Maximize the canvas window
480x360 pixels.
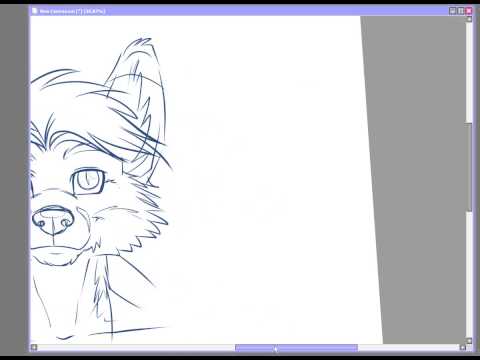pos(461,11)
